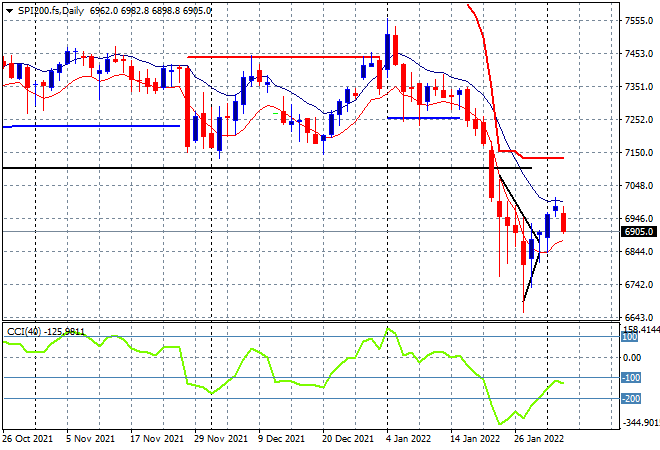Click the 9 Dec 2021 date label
The image size is (660, 450).
[281, 439]
